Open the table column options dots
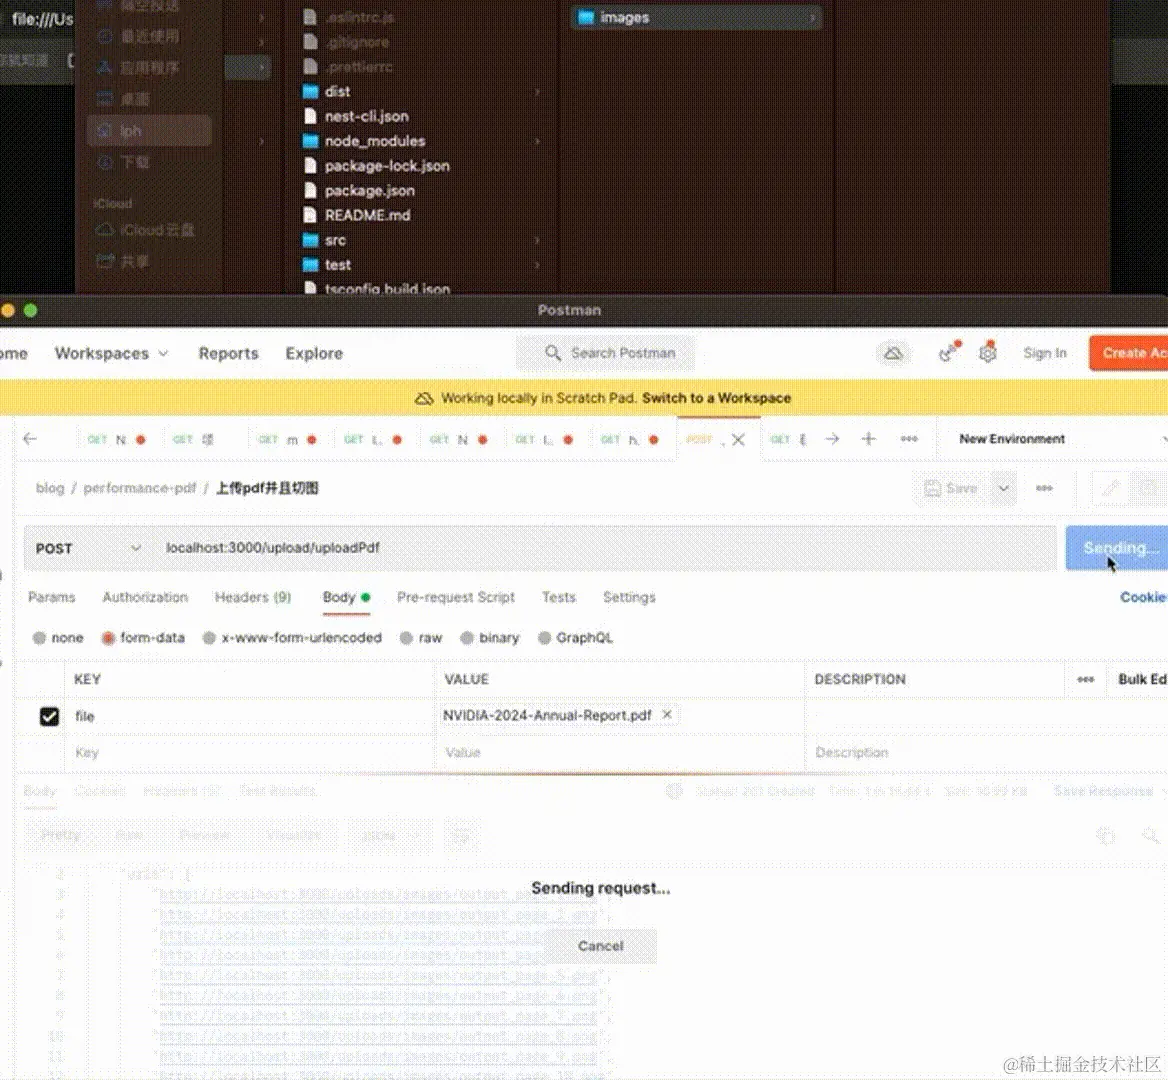1168x1080 pixels. click(x=1085, y=679)
